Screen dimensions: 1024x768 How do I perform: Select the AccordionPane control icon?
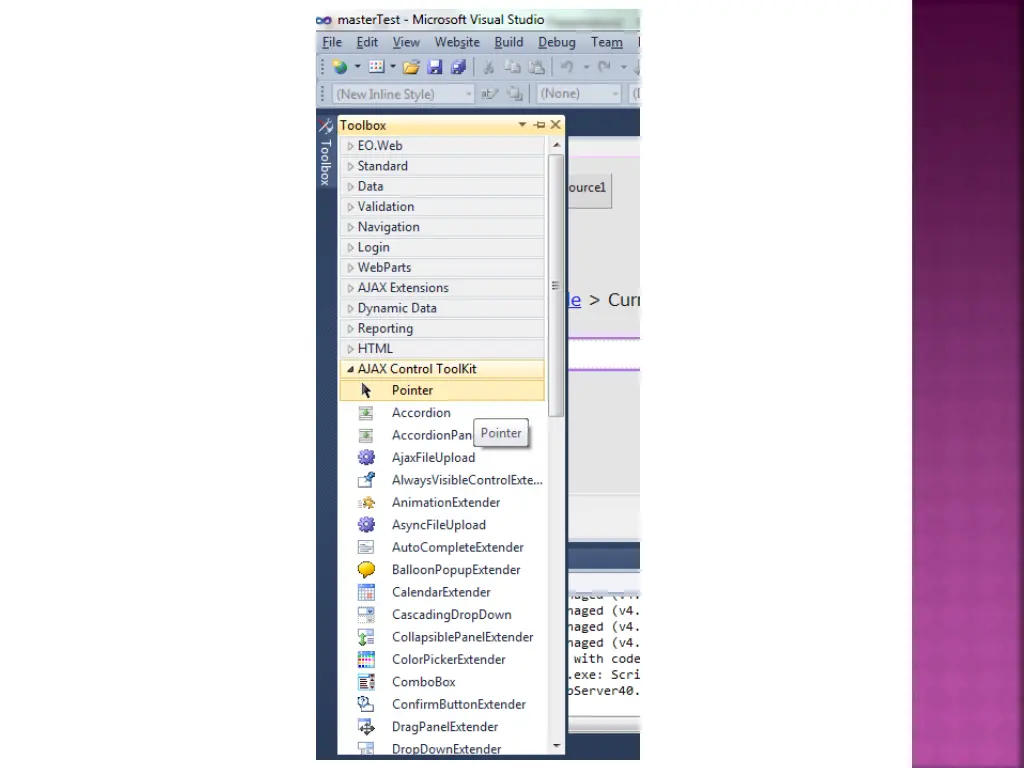tap(366, 435)
